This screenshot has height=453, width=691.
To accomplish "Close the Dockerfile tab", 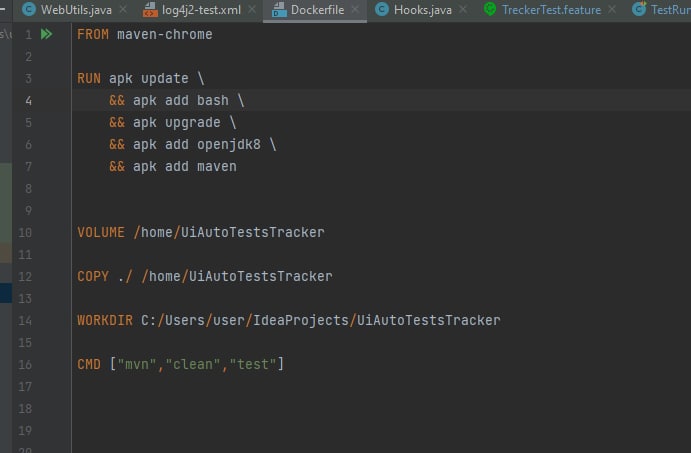I will pos(355,9).
